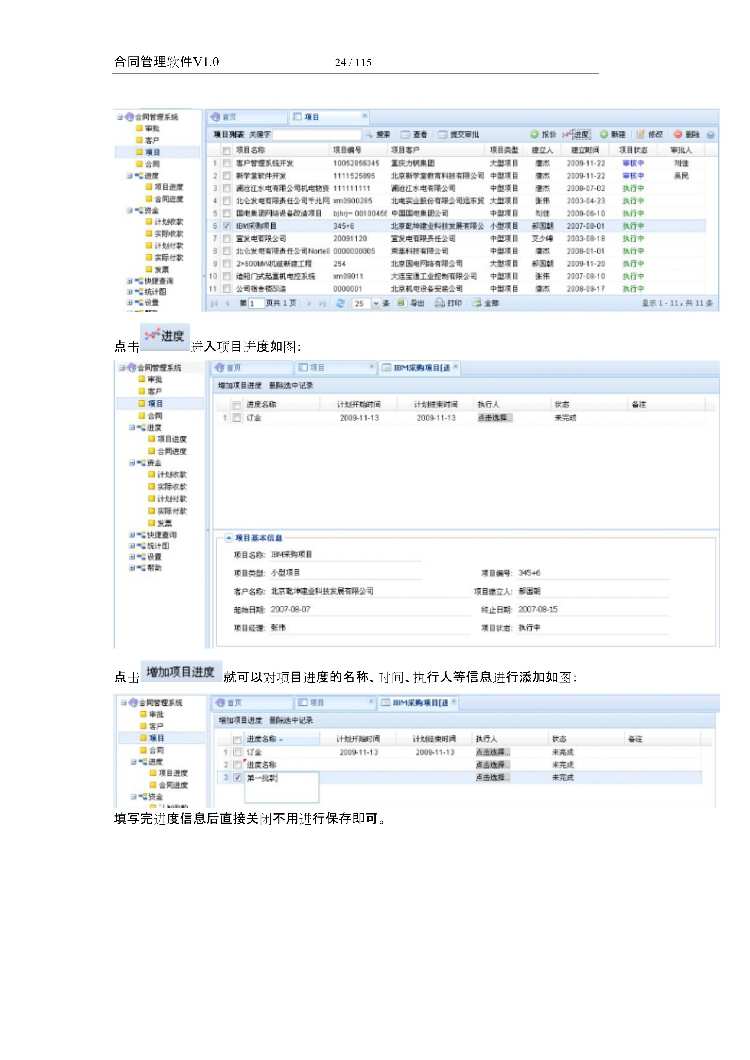Close the IBM采购项目 tab in middle screenshot
Screen dimensions: 750x1060
pos(455,367)
